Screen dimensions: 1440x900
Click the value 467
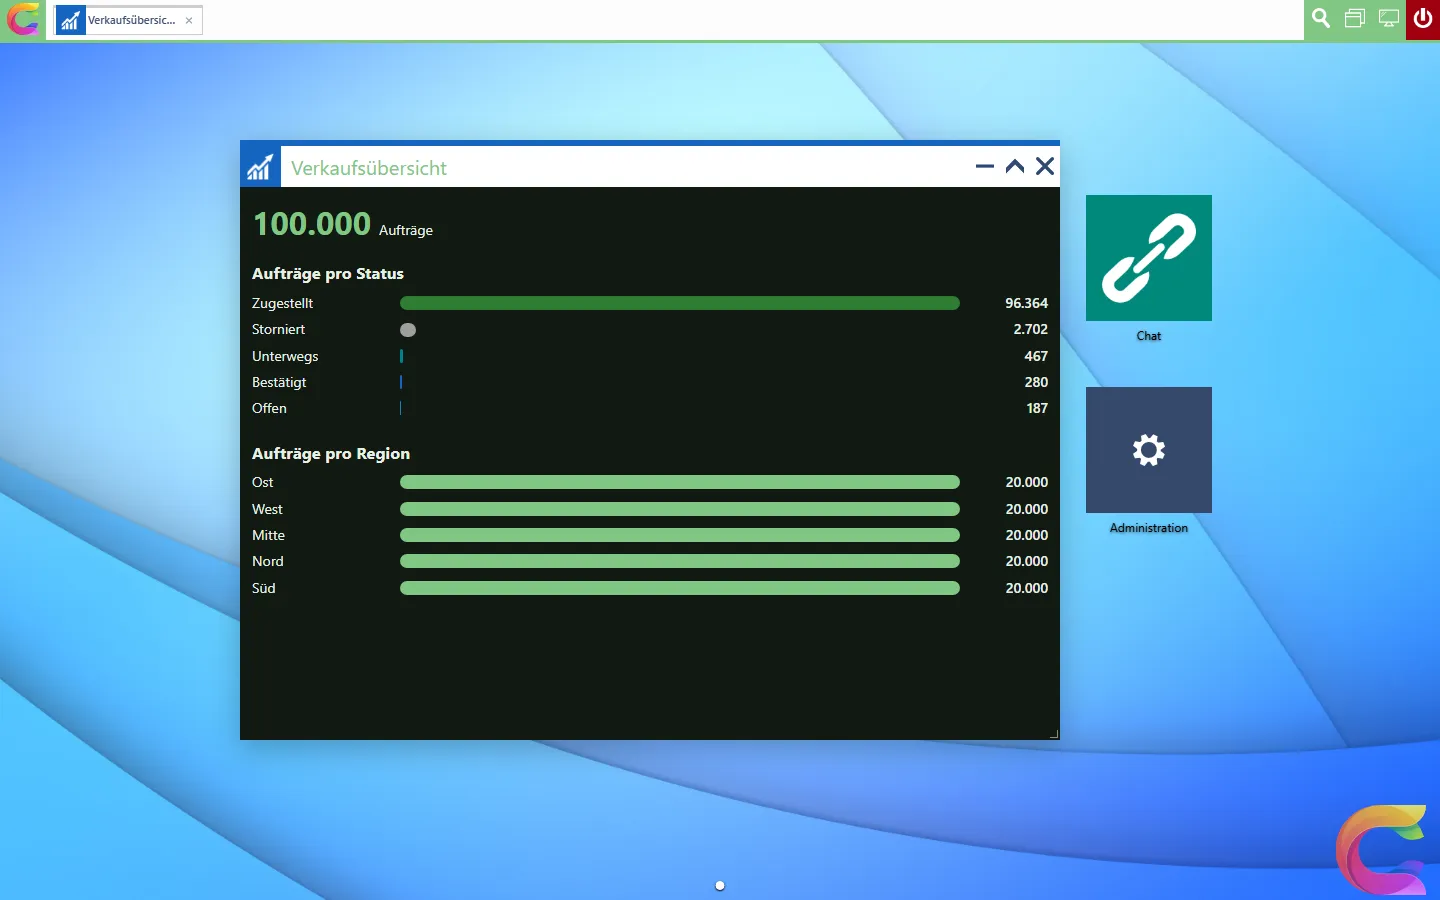[1036, 356]
